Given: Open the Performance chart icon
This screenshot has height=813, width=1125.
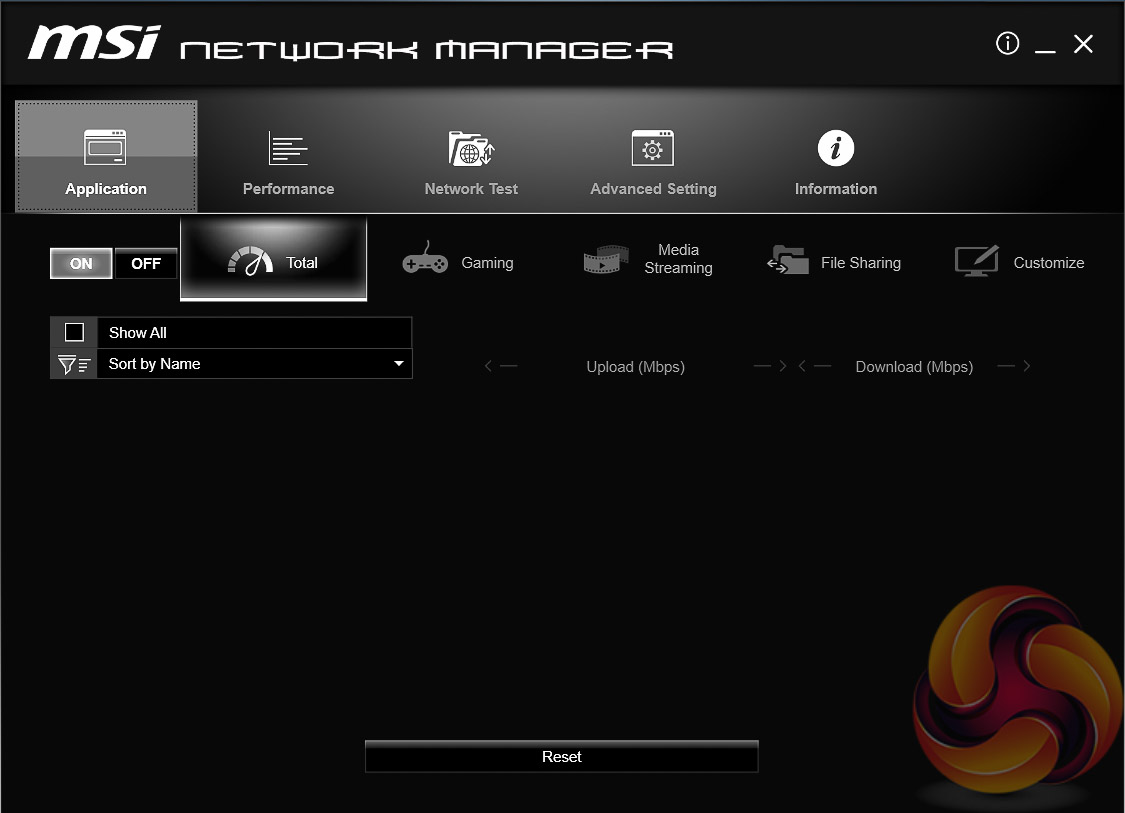Looking at the screenshot, I should [x=288, y=149].
